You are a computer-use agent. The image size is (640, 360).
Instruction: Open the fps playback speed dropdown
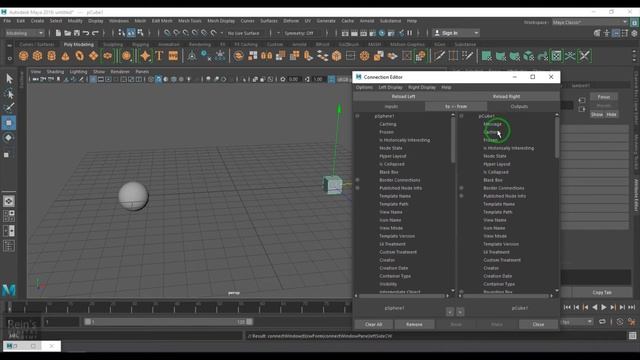[577, 322]
